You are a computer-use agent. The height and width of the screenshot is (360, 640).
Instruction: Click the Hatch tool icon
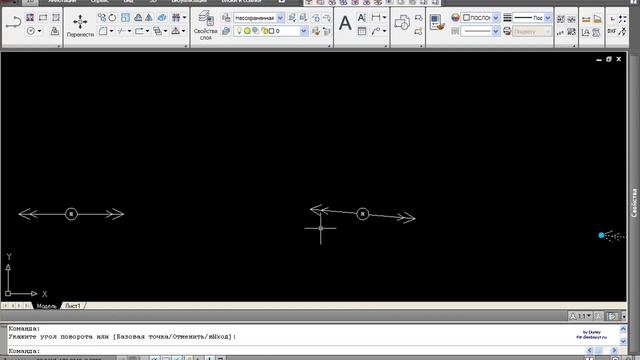[x=30, y=18]
